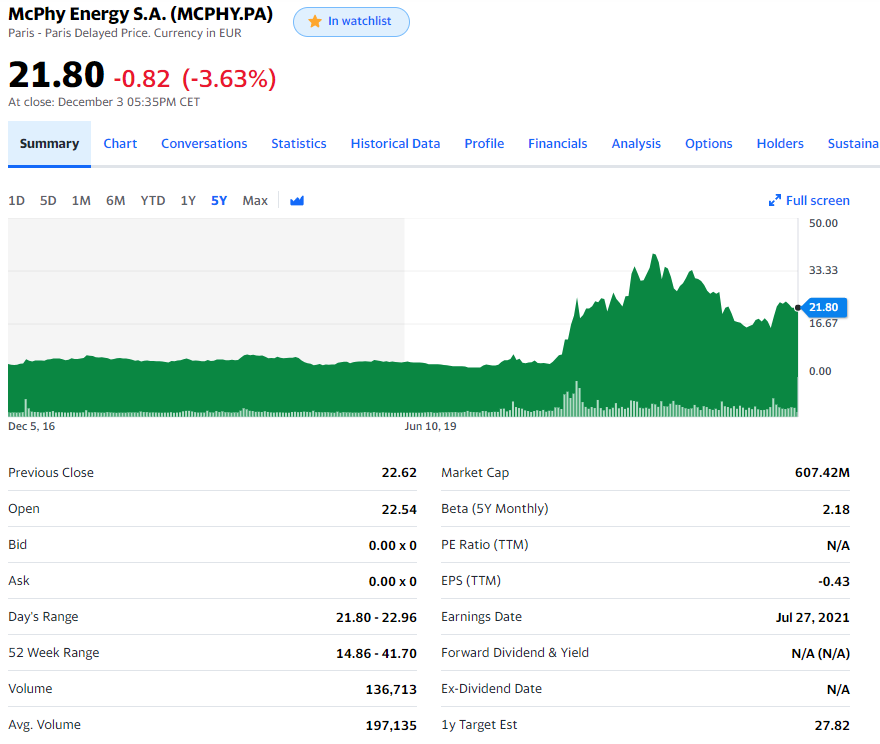
Task: Click the Day's Range value 21.80 - 22.96
Action: pos(376,618)
